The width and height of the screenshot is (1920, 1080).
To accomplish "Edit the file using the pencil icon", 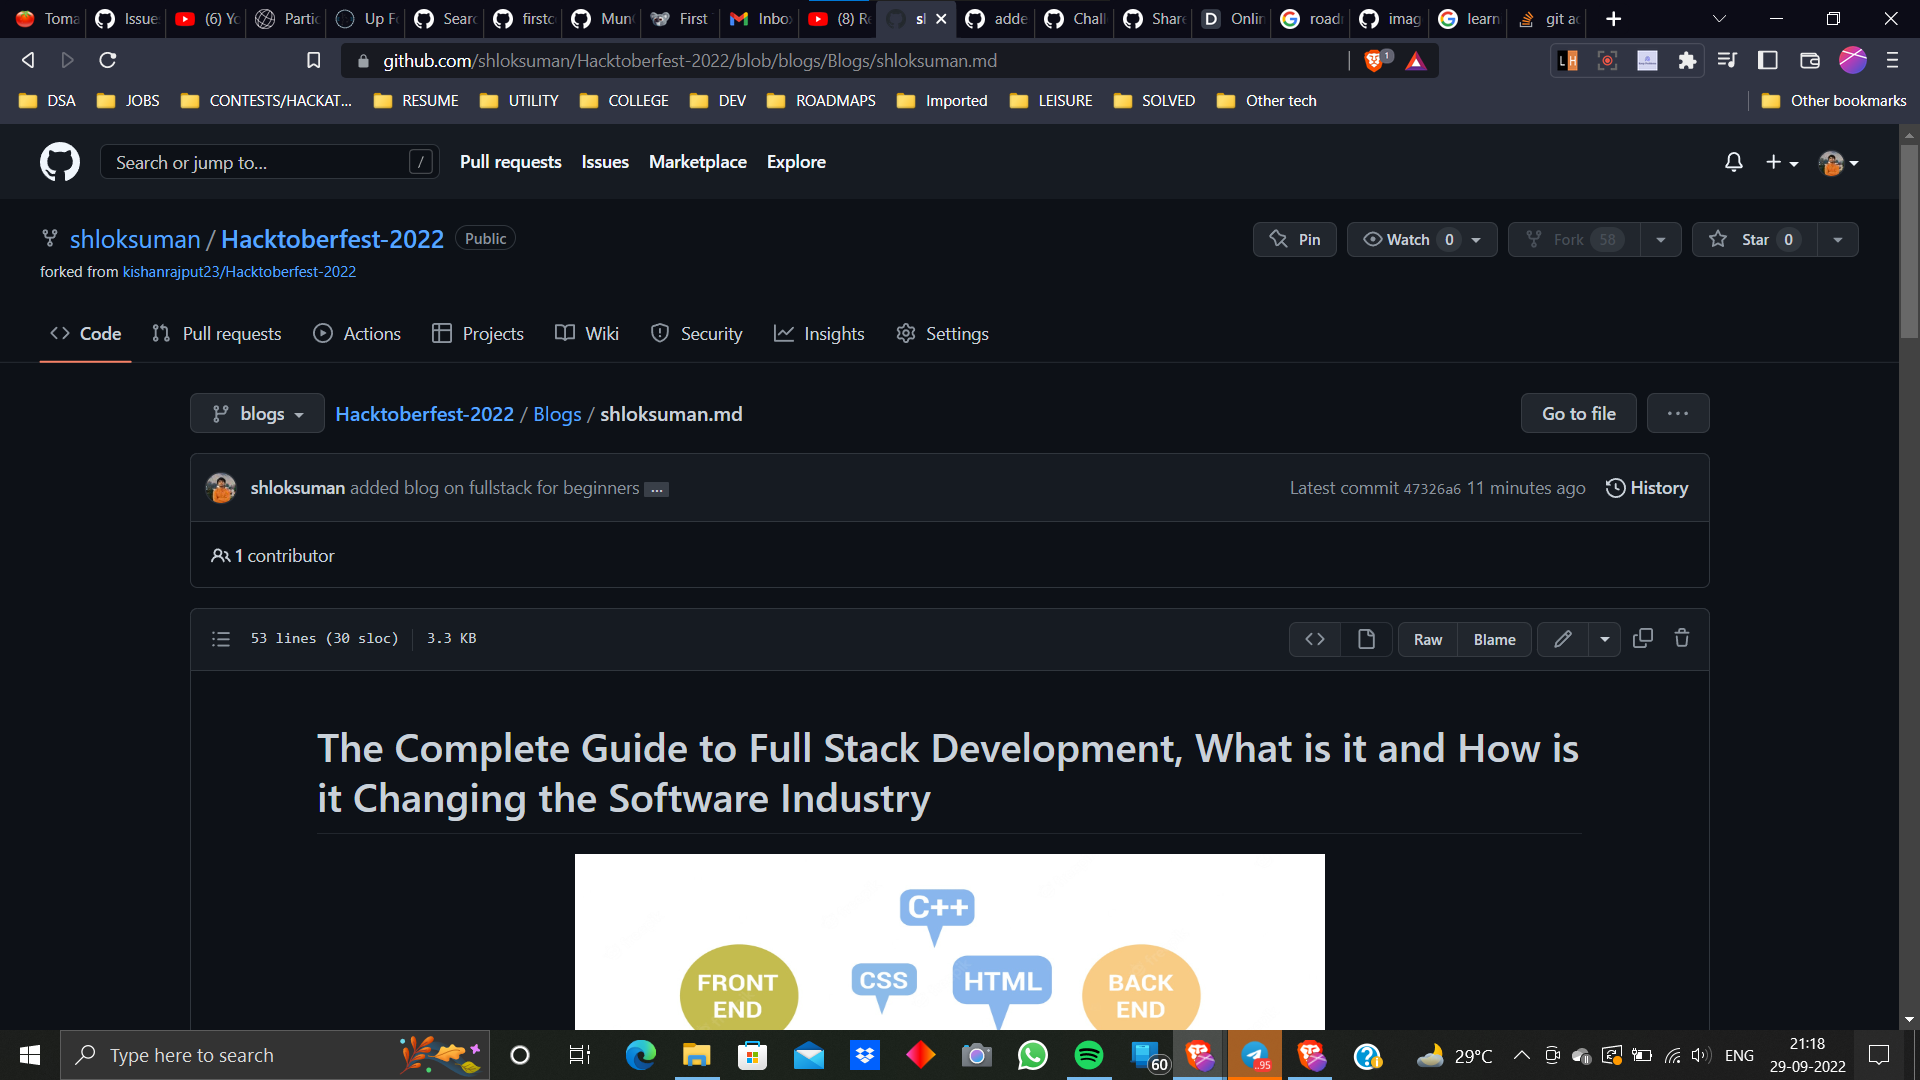I will 1562,639.
